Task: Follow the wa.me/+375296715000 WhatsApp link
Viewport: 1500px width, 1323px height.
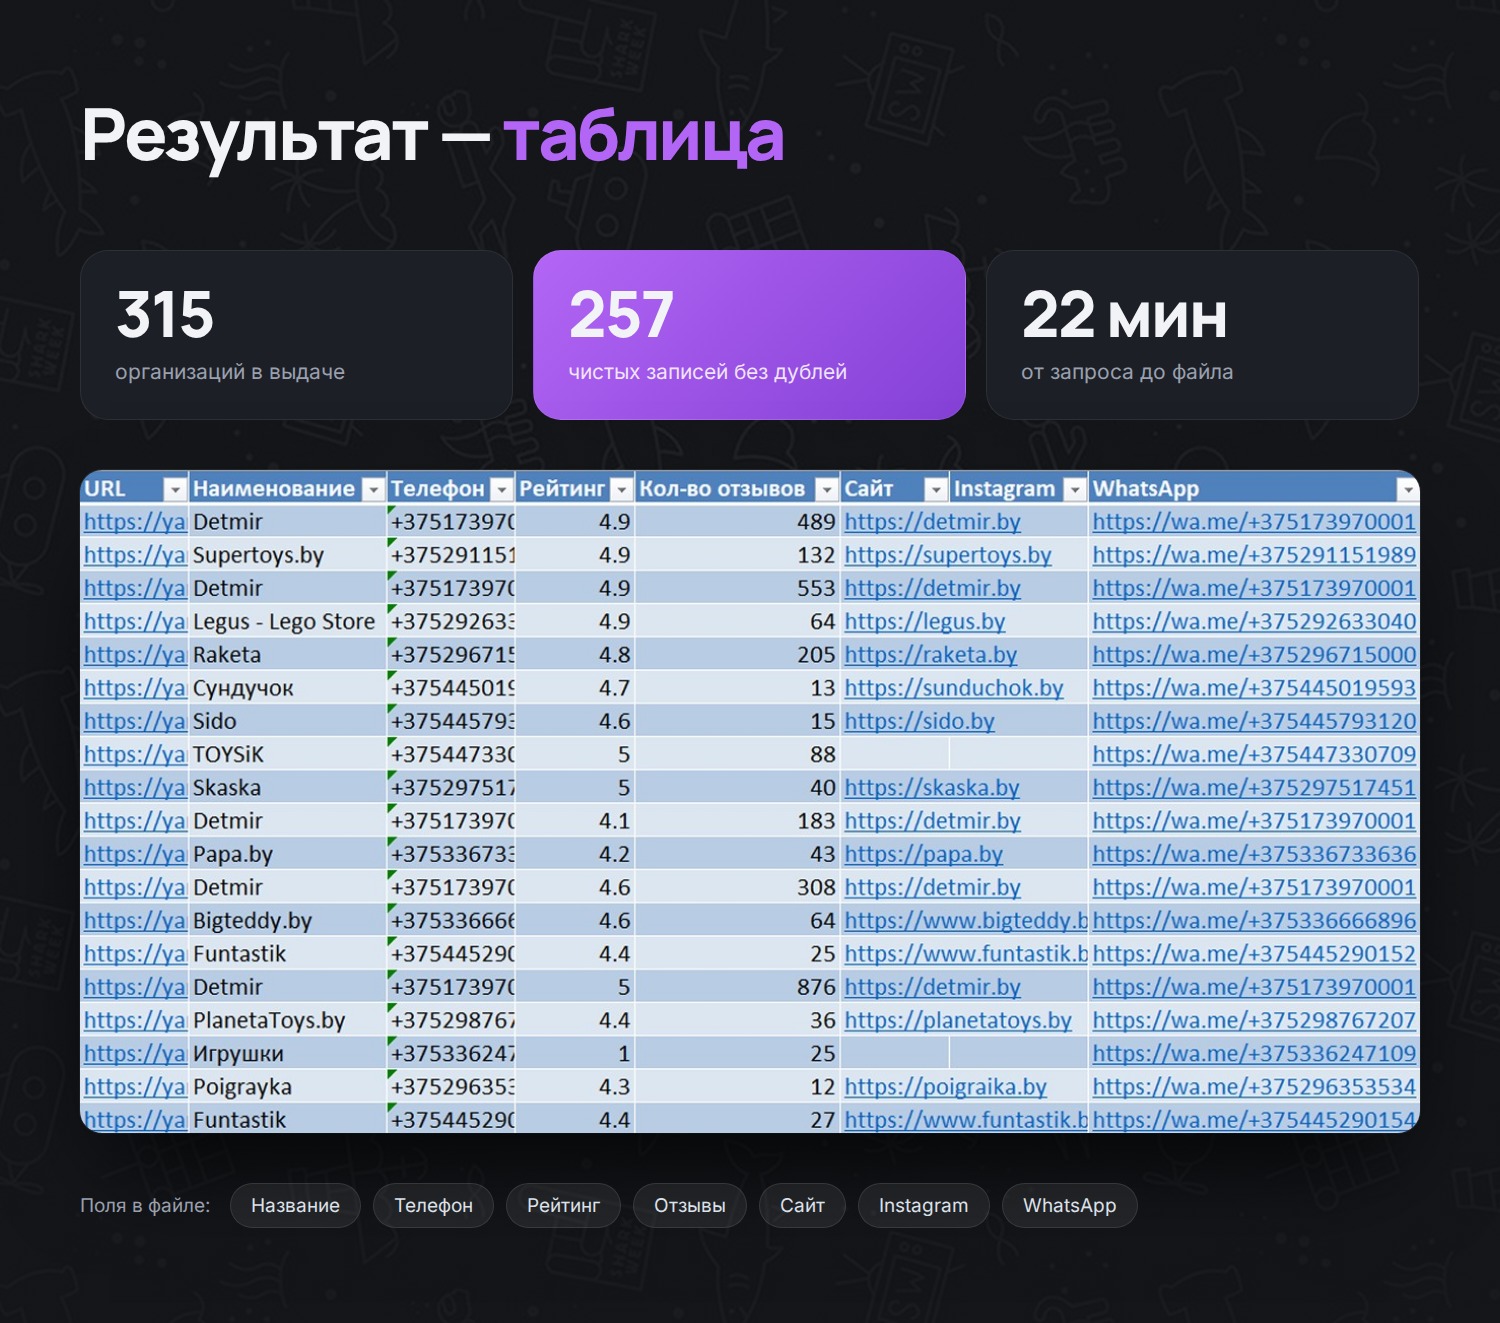Action: coord(1254,655)
